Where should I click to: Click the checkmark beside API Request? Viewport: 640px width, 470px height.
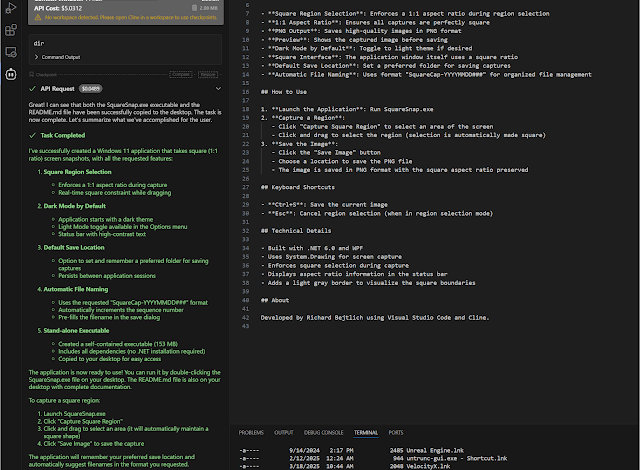(x=32, y=89)
